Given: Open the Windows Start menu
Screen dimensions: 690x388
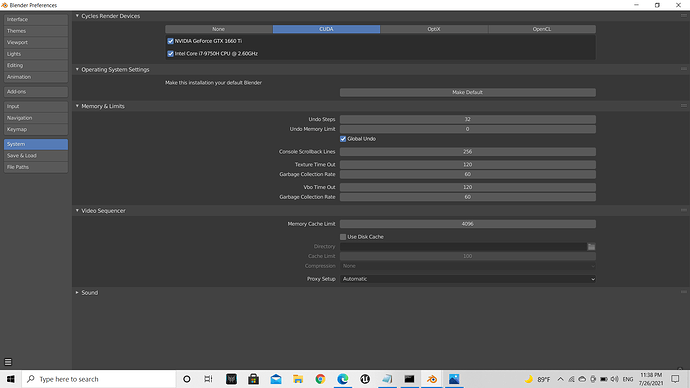Looking at the screenshot, I should (x=11, y=379).
